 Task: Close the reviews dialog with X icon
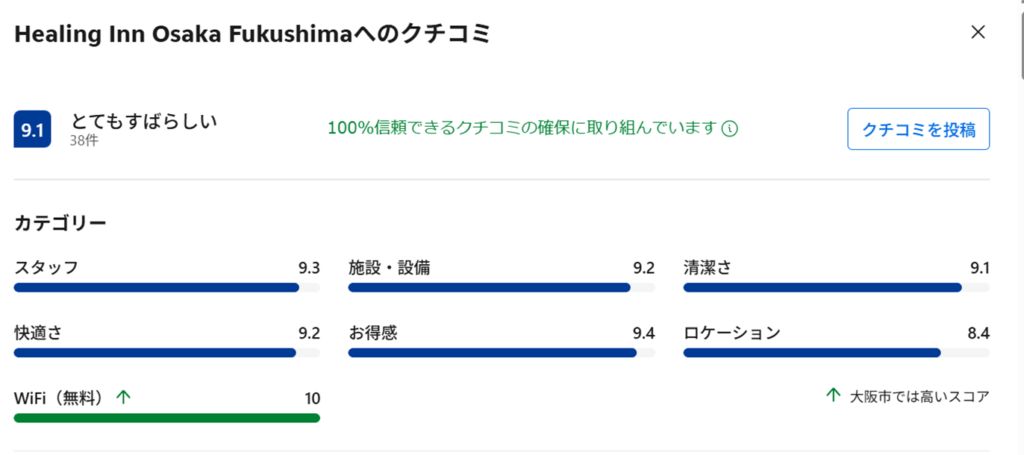[x=978, y=32]
